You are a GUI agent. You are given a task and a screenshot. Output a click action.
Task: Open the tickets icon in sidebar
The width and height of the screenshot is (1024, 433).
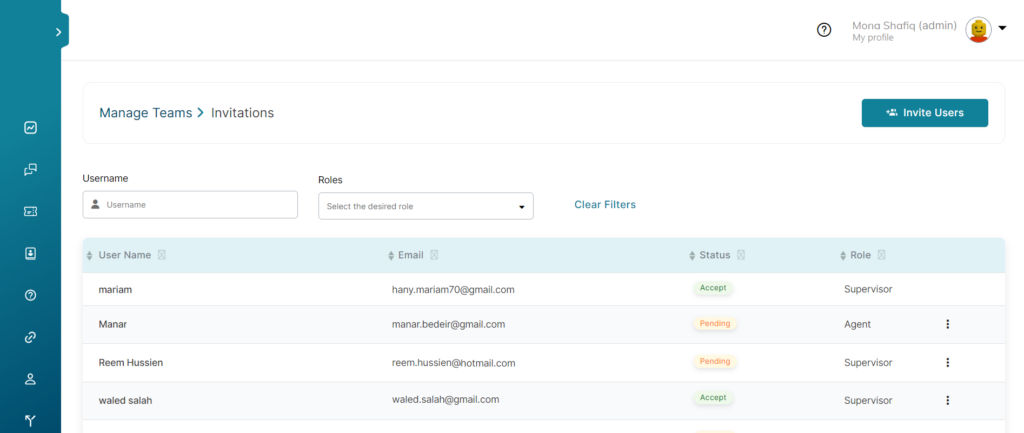click(30, 212)
